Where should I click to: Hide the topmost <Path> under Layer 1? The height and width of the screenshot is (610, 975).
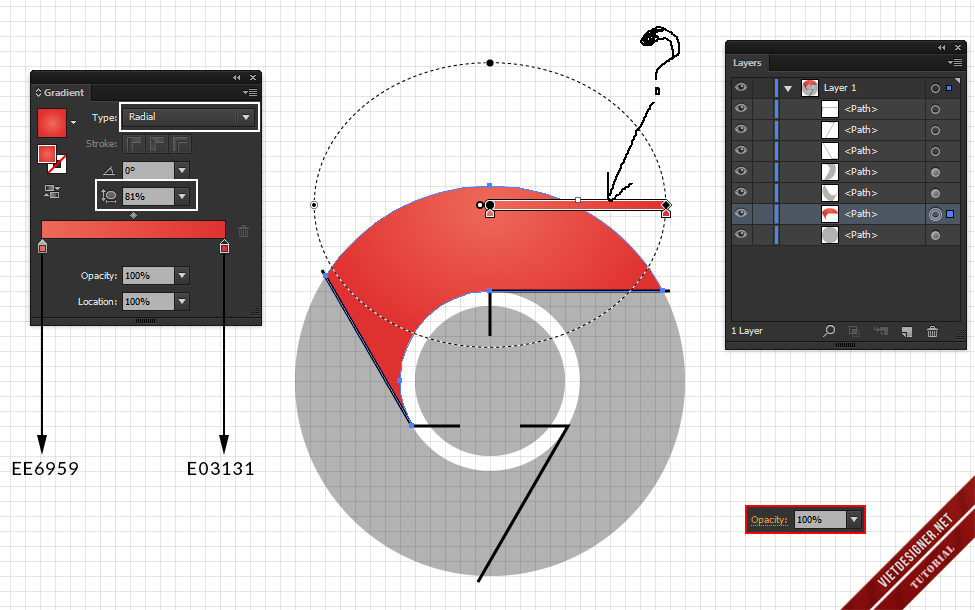tap(741, 108)
